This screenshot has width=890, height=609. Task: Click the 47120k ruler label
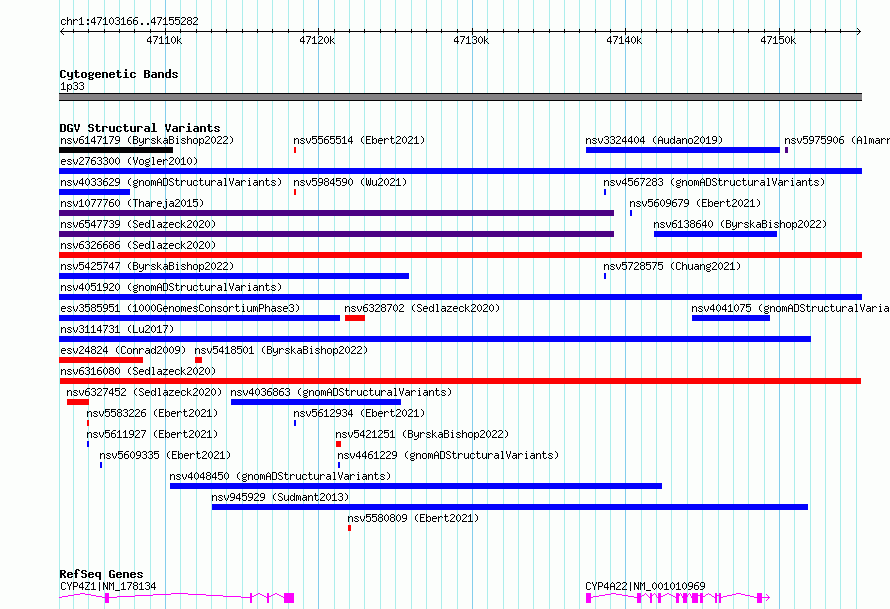(x=317, y=40)
